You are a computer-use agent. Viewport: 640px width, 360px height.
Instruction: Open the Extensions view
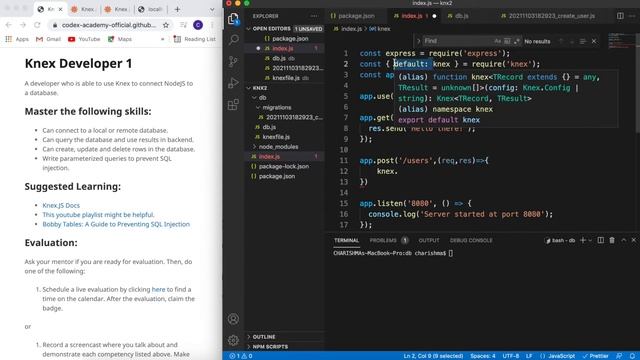(x=233, y=104)
